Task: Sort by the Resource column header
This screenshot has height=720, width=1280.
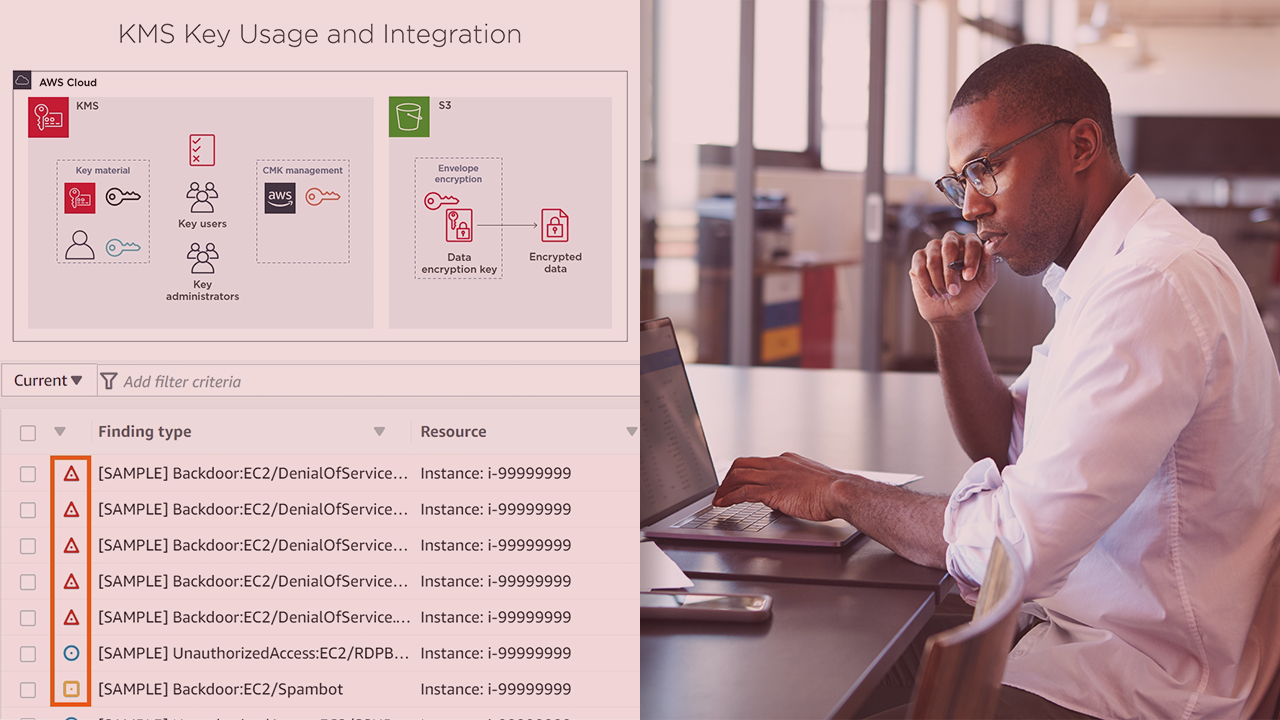Action: (x=453, y=432)
